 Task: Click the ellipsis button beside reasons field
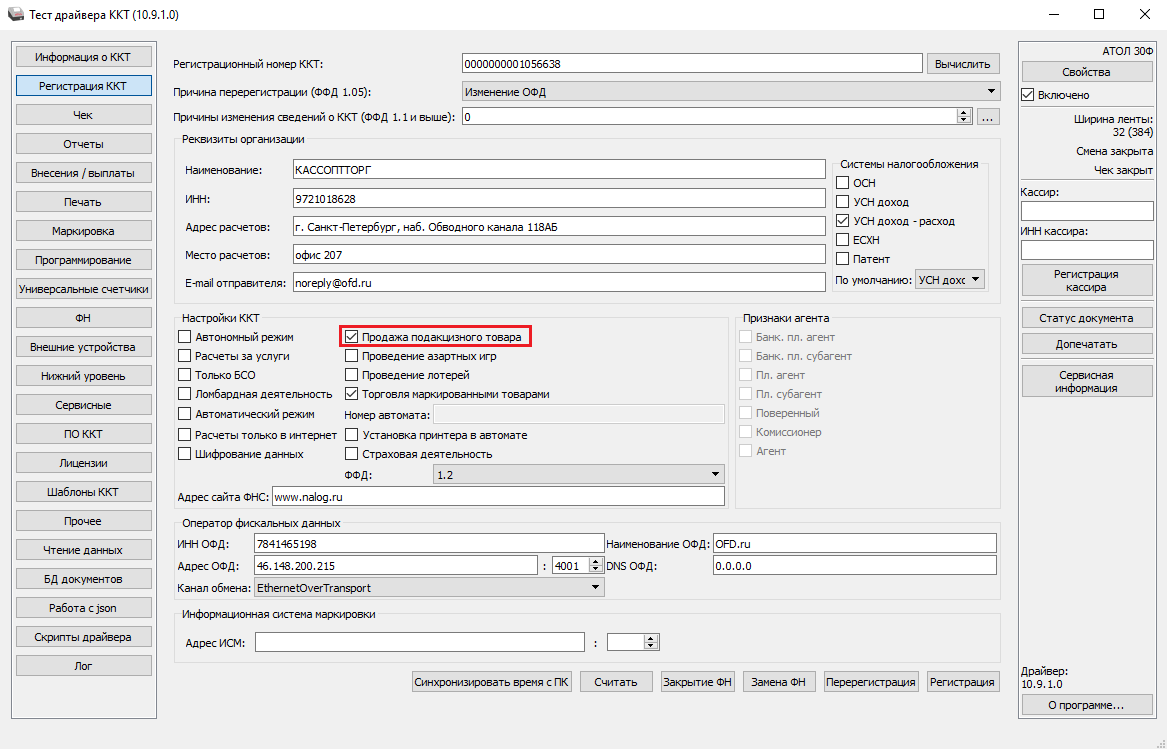click(x=988, y=117)
